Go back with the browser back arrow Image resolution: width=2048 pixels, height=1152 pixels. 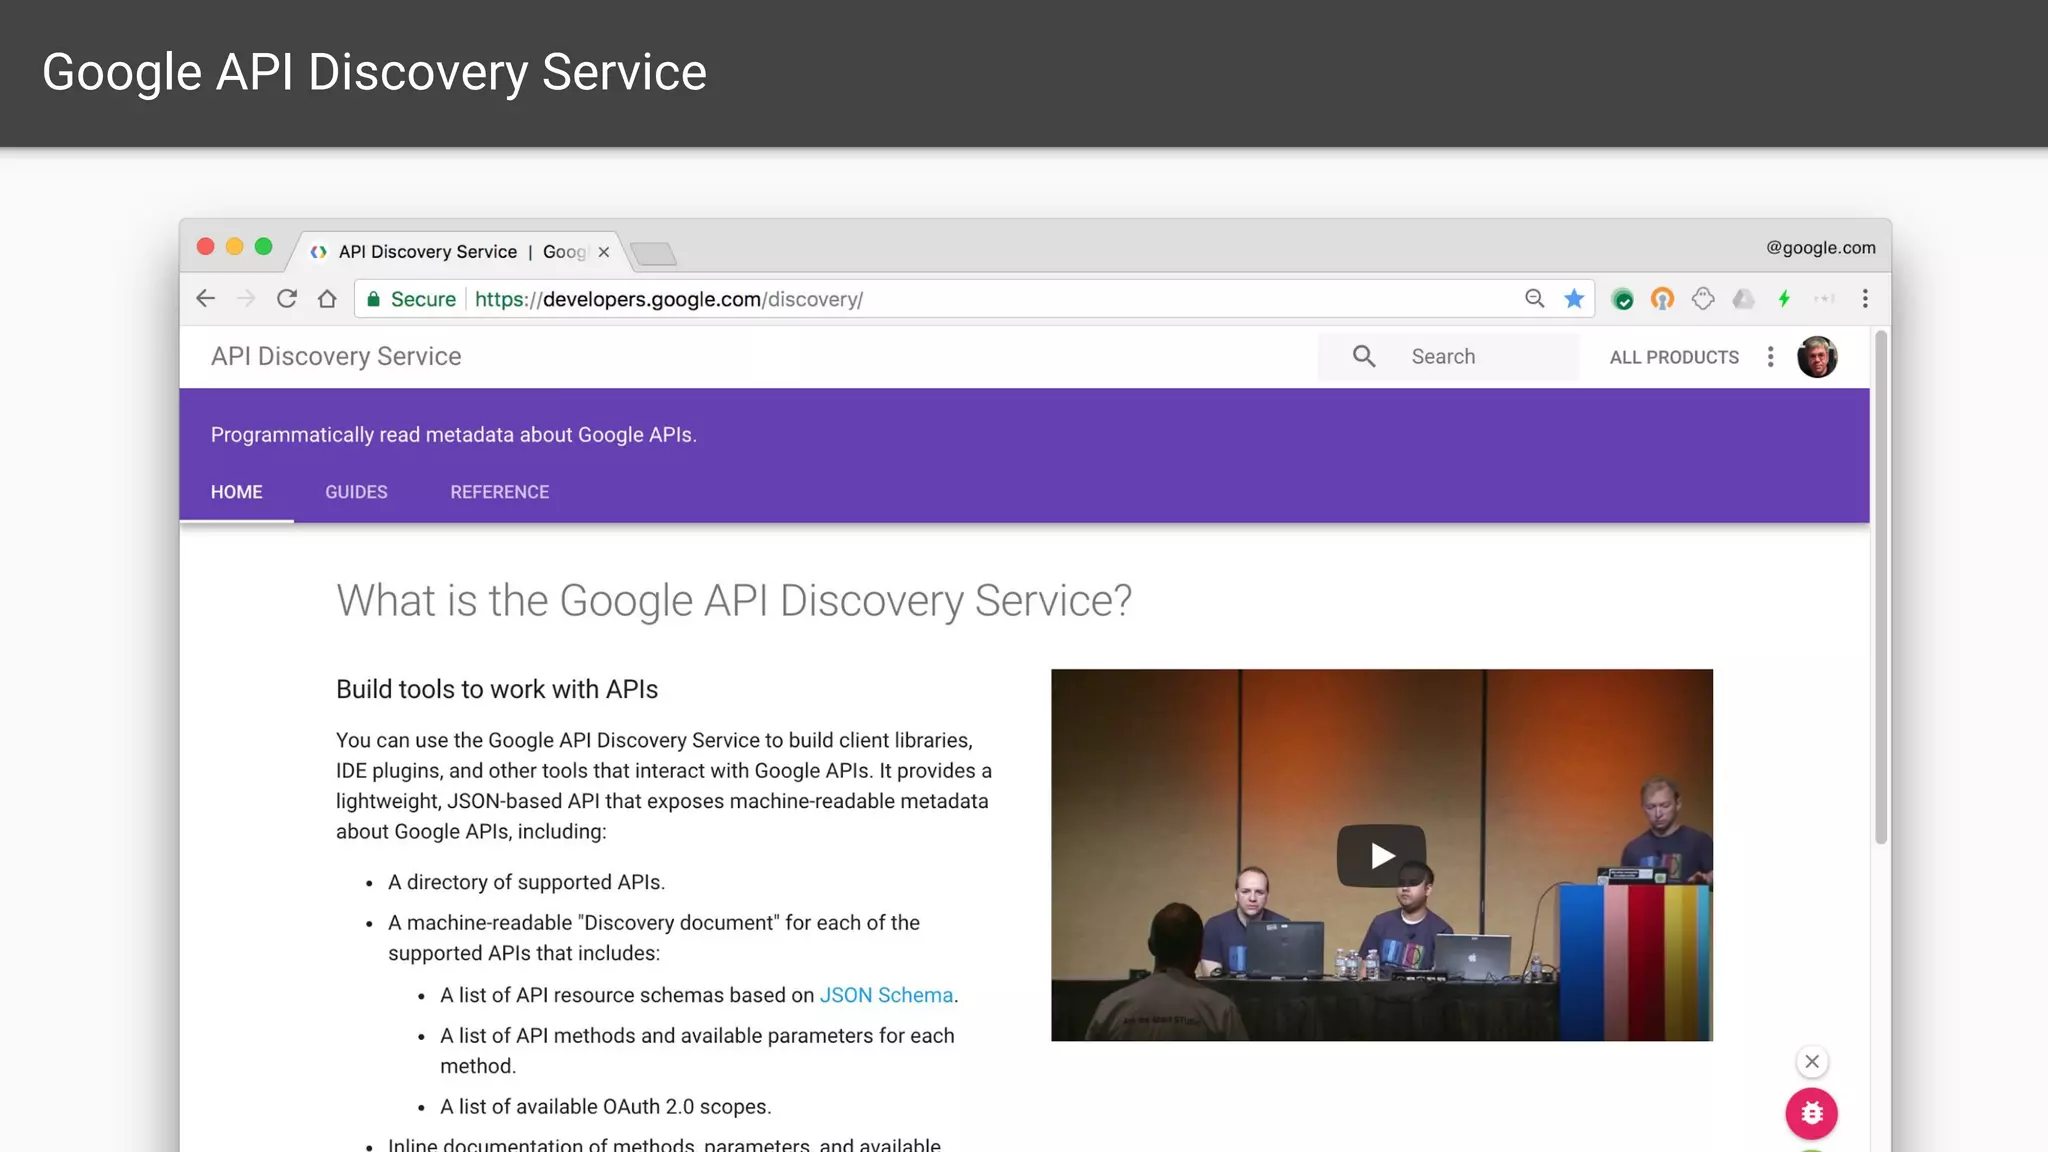[x=206, y=299]
